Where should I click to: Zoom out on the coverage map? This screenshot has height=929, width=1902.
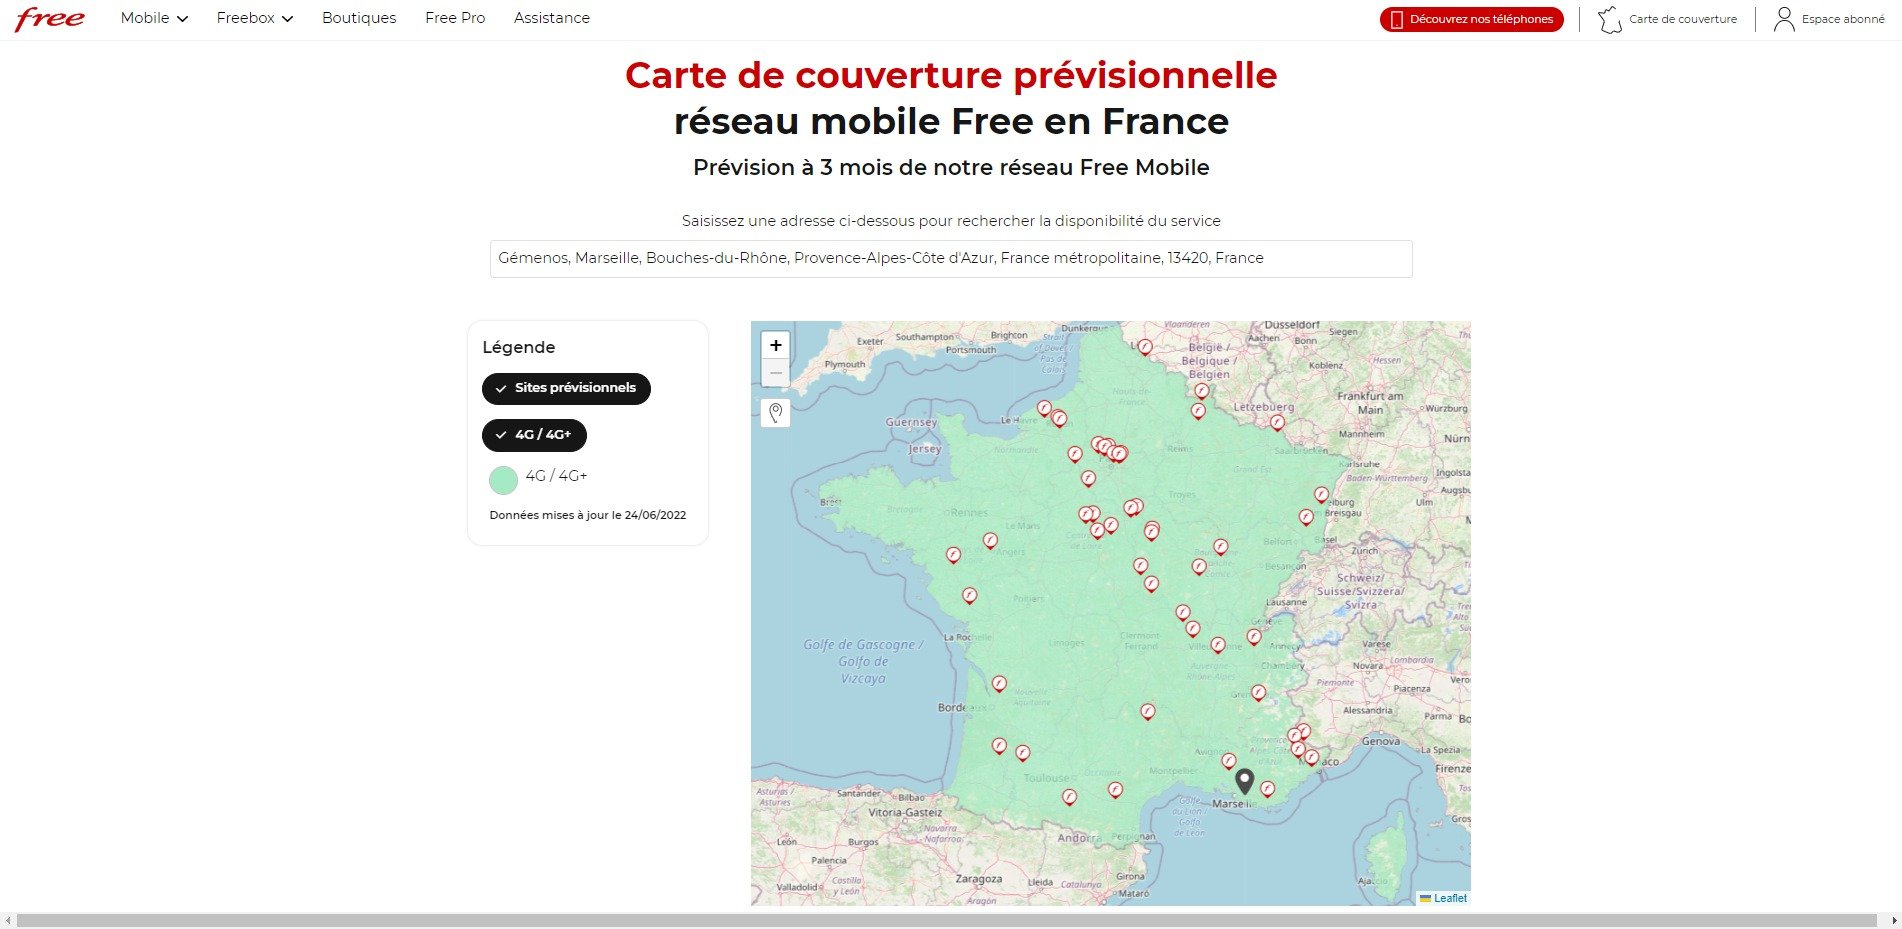coord(775,373)
